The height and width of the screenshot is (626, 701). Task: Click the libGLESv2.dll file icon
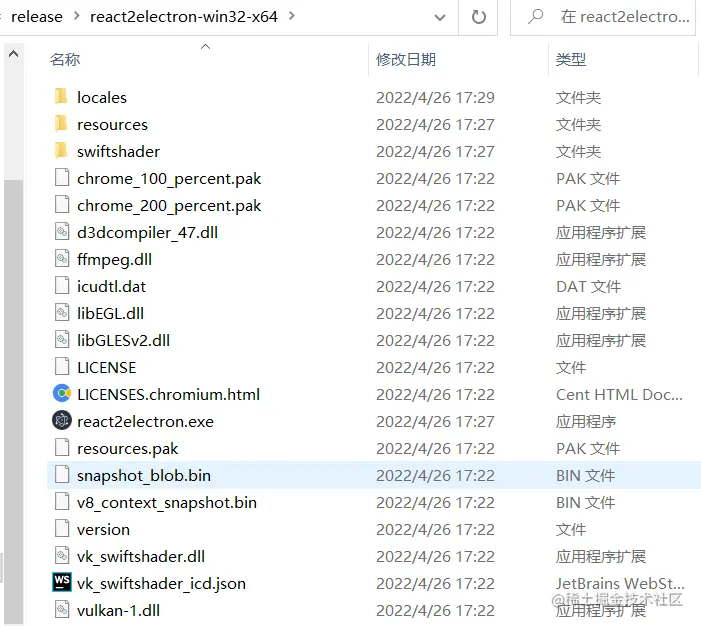(62, 339)
